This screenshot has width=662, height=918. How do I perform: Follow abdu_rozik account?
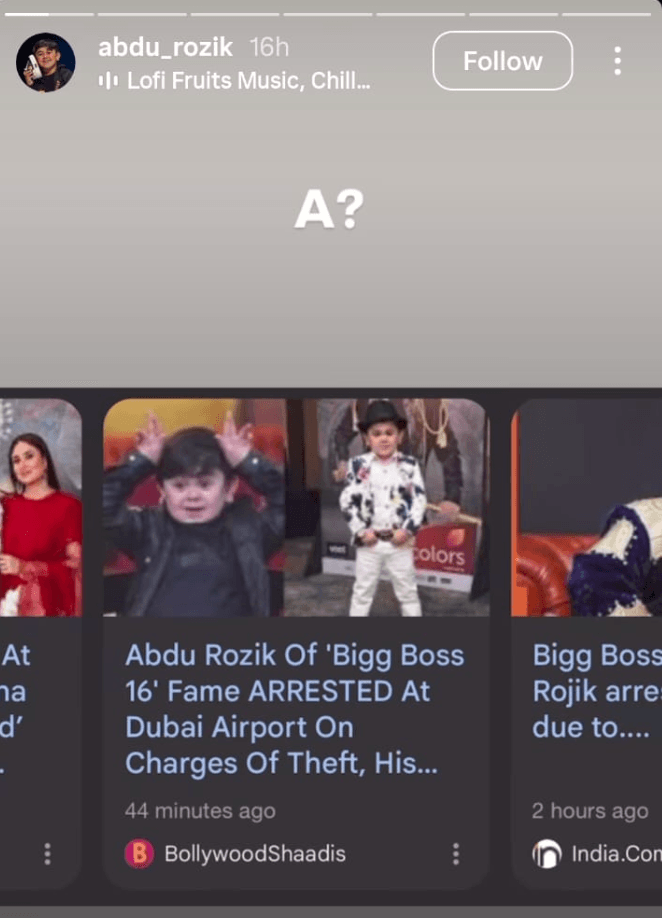[x=502, y=61]
